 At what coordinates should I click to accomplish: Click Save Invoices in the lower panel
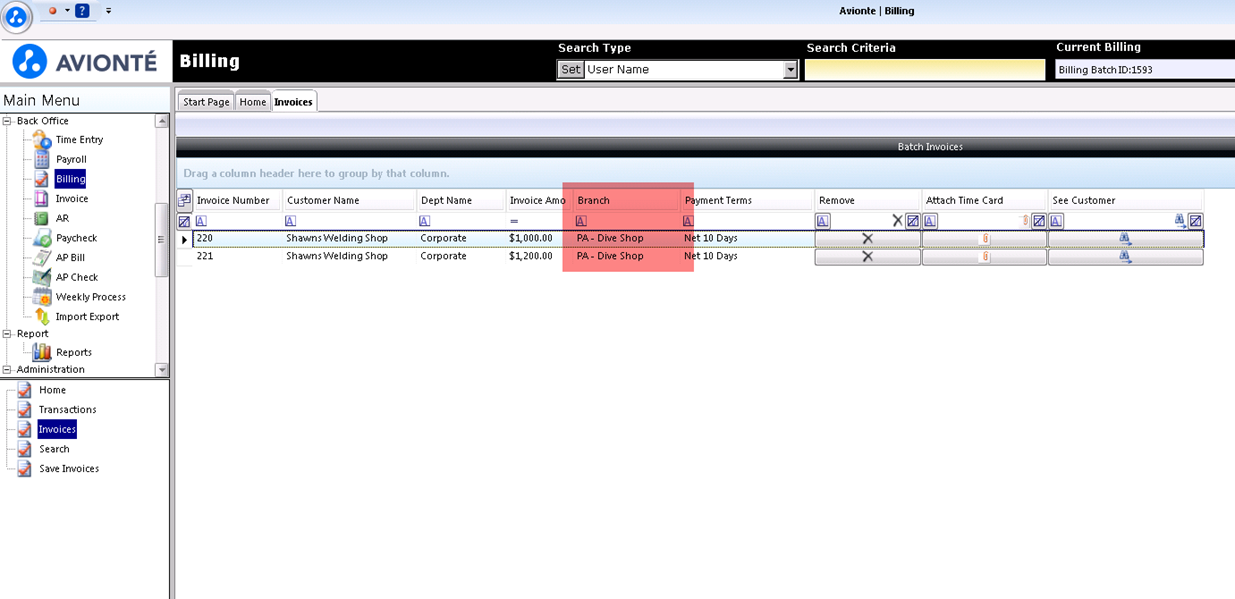coord(69,469)
